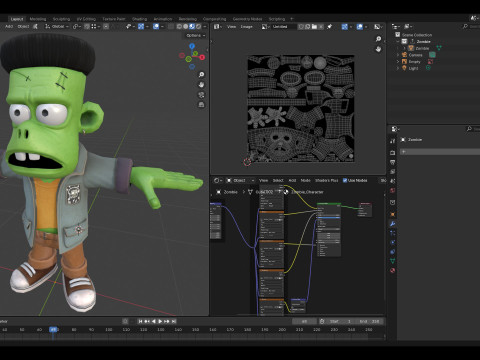Viewport: 480px width, 360px height.
Task: Switch to the UV Editing workspace
Action: click(x=86, y=19)
